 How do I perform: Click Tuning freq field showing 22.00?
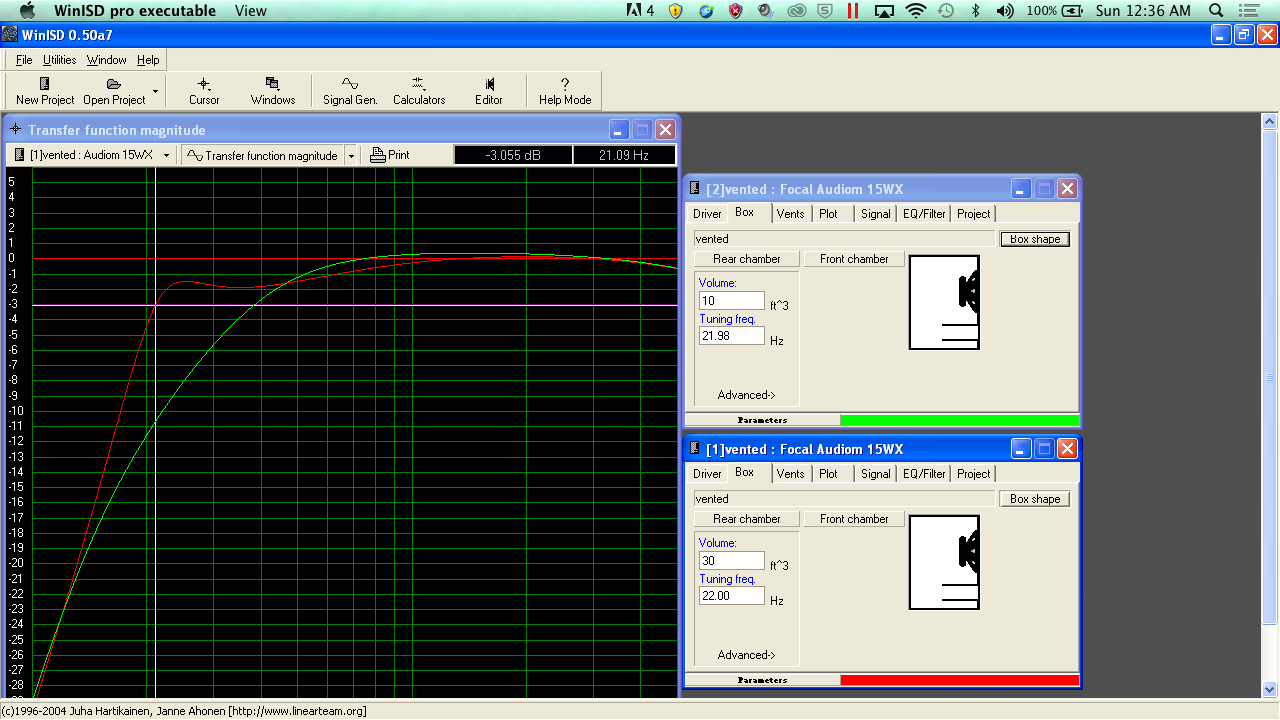(x=731, y=596)
